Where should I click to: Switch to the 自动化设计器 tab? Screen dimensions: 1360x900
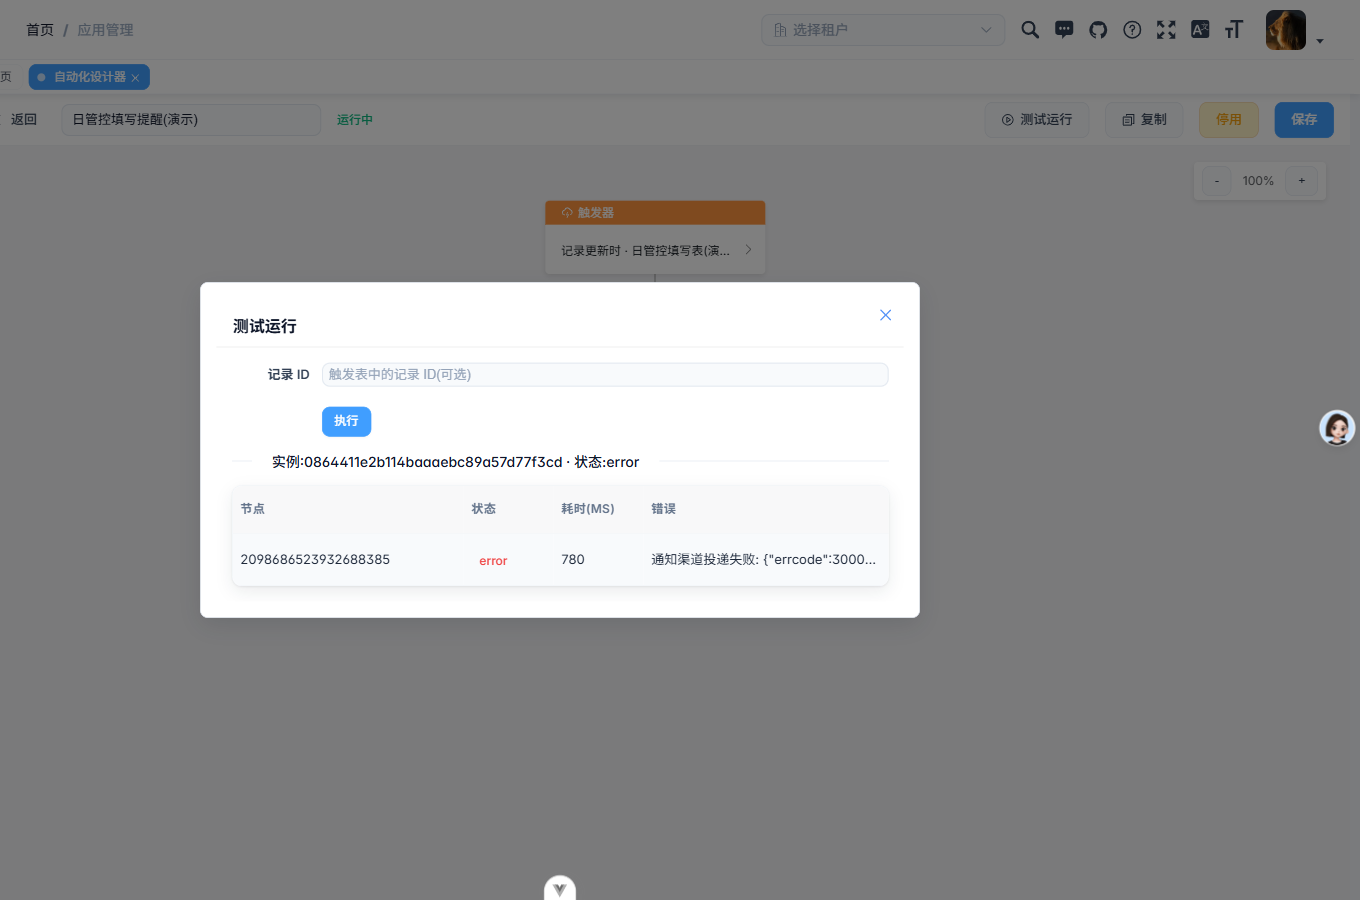89,77
